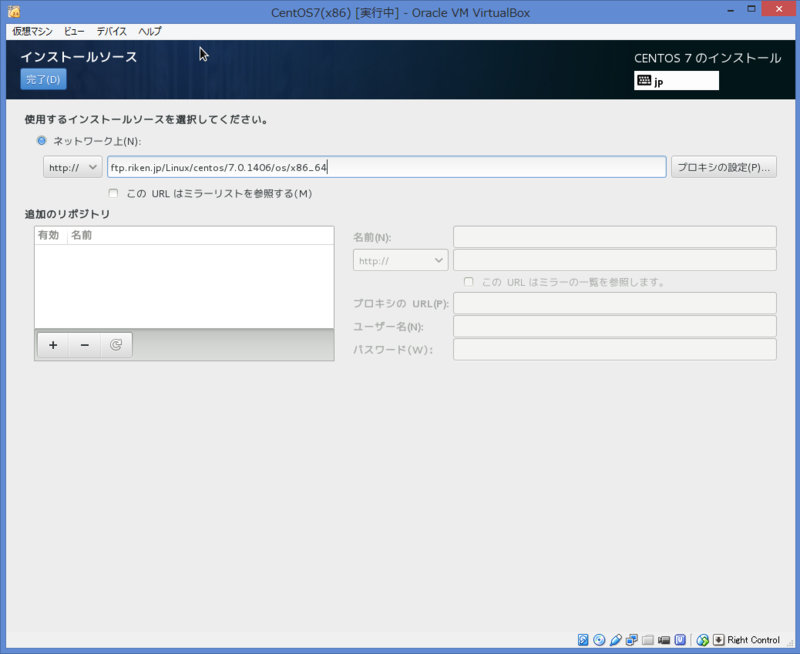This screenshot has height=654, width=800.
Task: Open the 仮想マシン menu
Action: point(31,31)
